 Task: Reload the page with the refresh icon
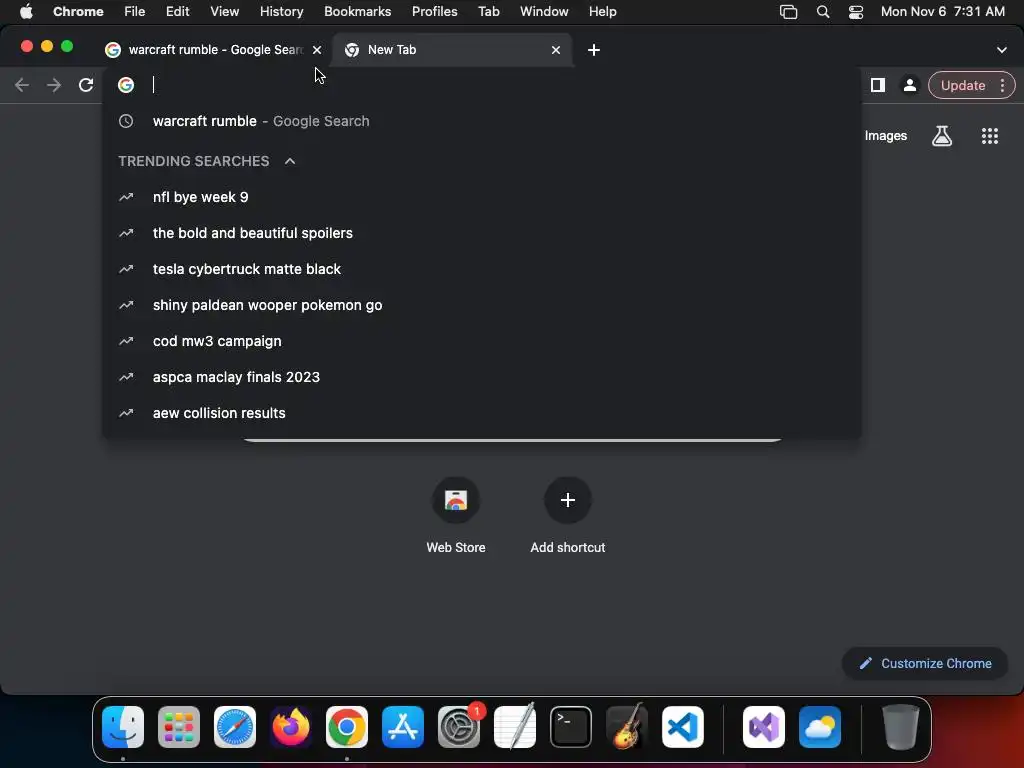(x=86, y=85)
